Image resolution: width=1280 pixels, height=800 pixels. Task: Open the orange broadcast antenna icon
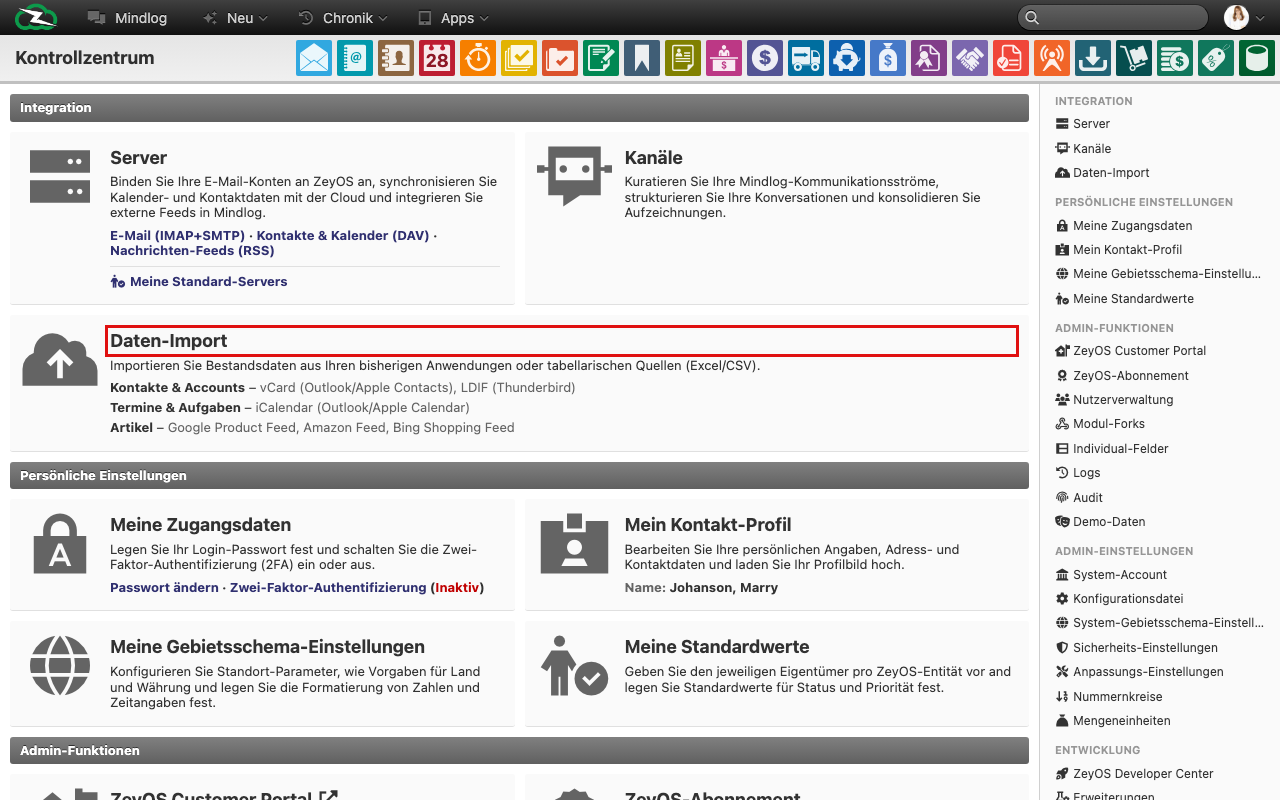pyautogui.click(x=1052, y=58)
